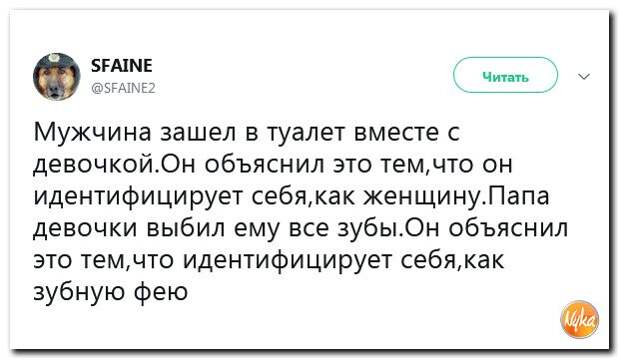Click the orange watermark logo badge
This screenshot has height=360, width=620.
pos(580,320)
